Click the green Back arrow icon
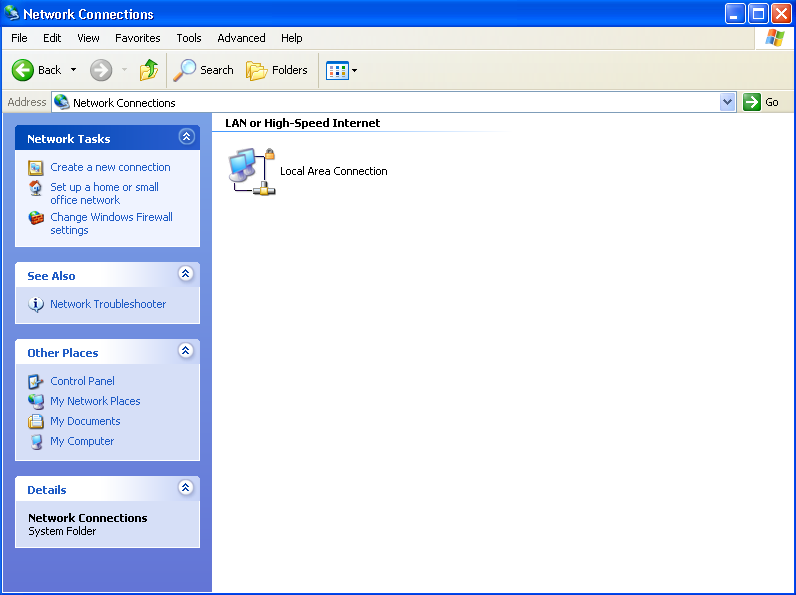The image size is (796, 595). pyautogui.click(x=23, y=70)
